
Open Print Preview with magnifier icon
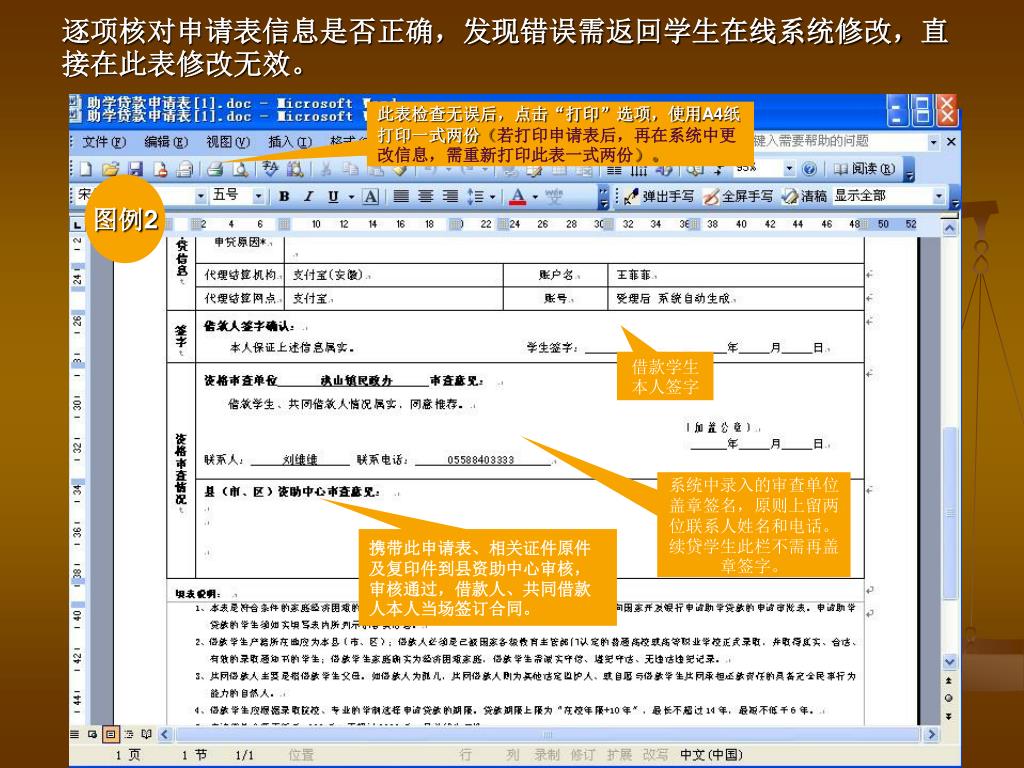pyautogui.click(x=240, y=169)
